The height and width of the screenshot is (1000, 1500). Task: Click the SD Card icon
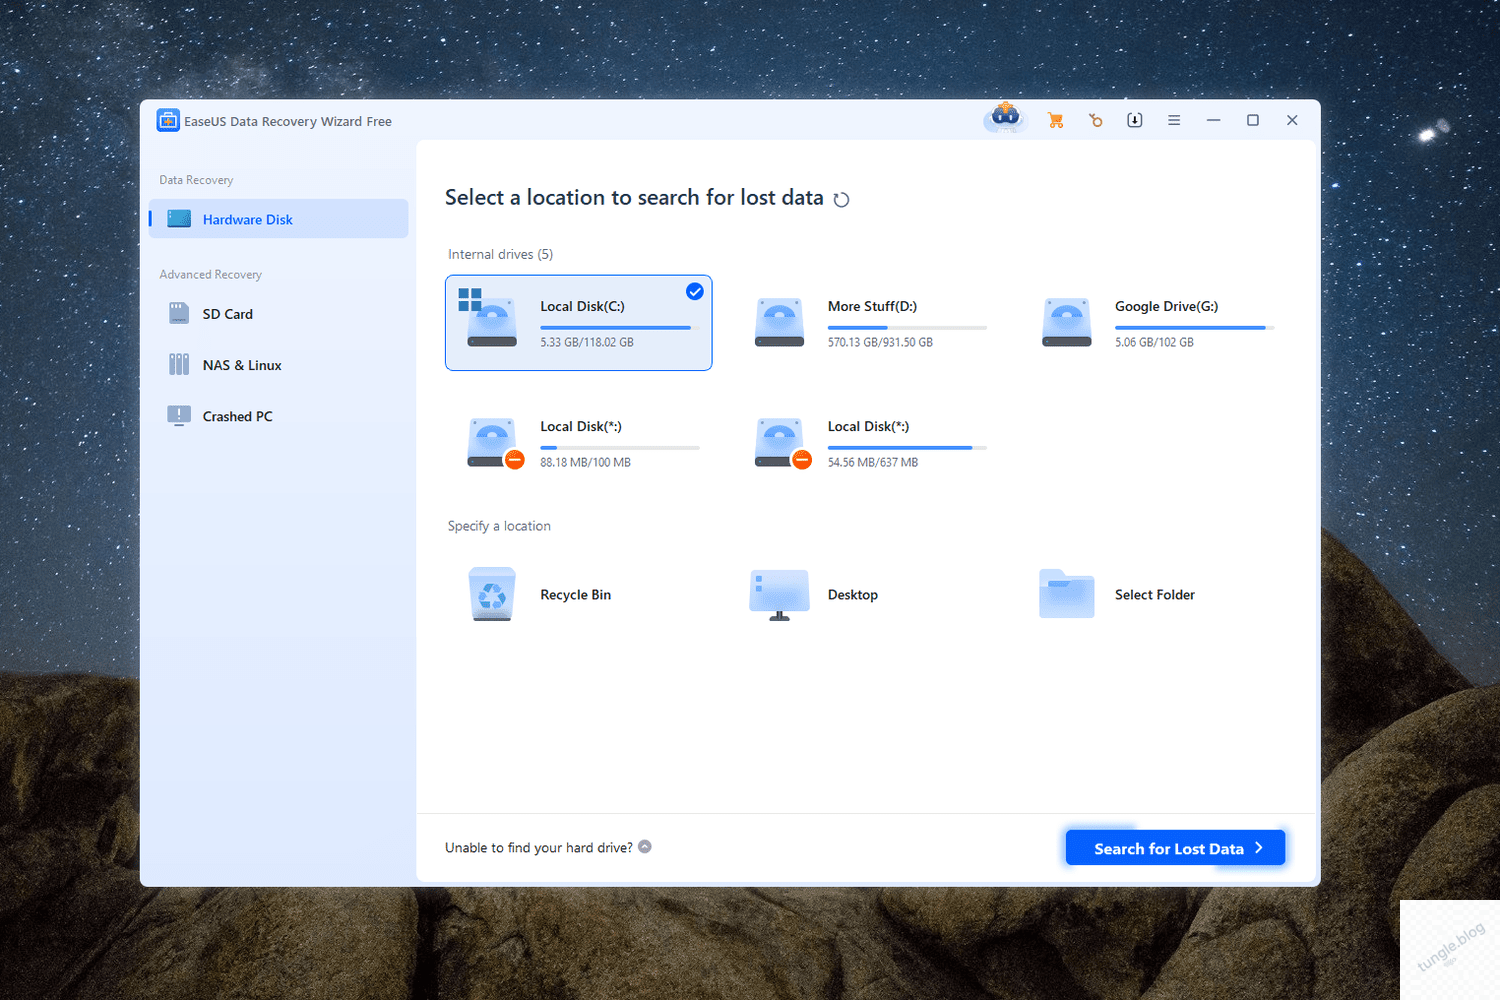coord(179,314)
